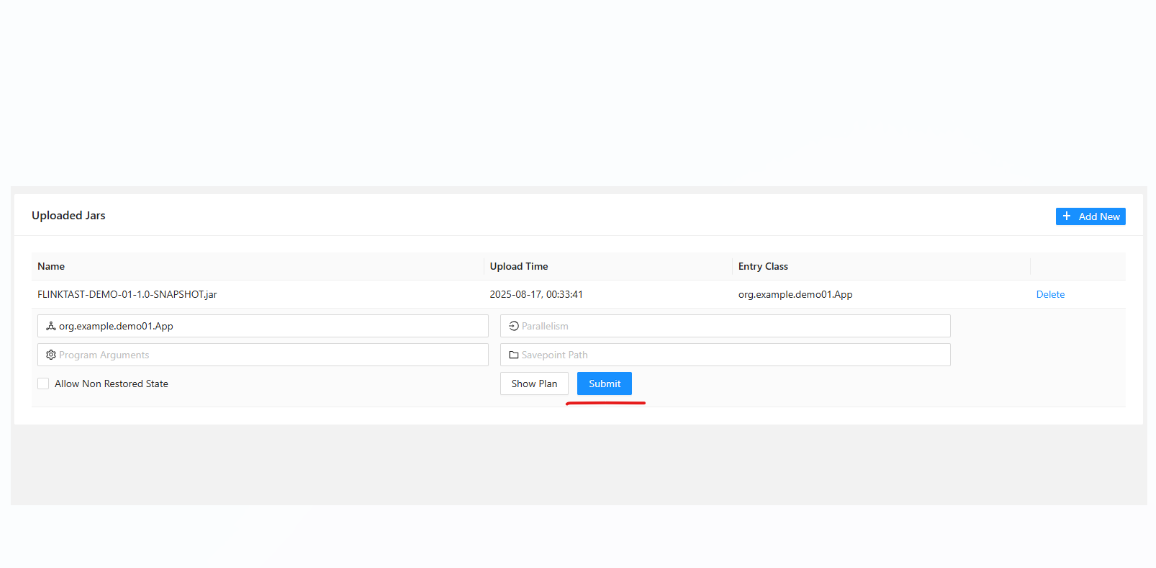Click the Parallelism field icon
Image resolution: width=1156 pixels, height=568 pixels.
514,326
